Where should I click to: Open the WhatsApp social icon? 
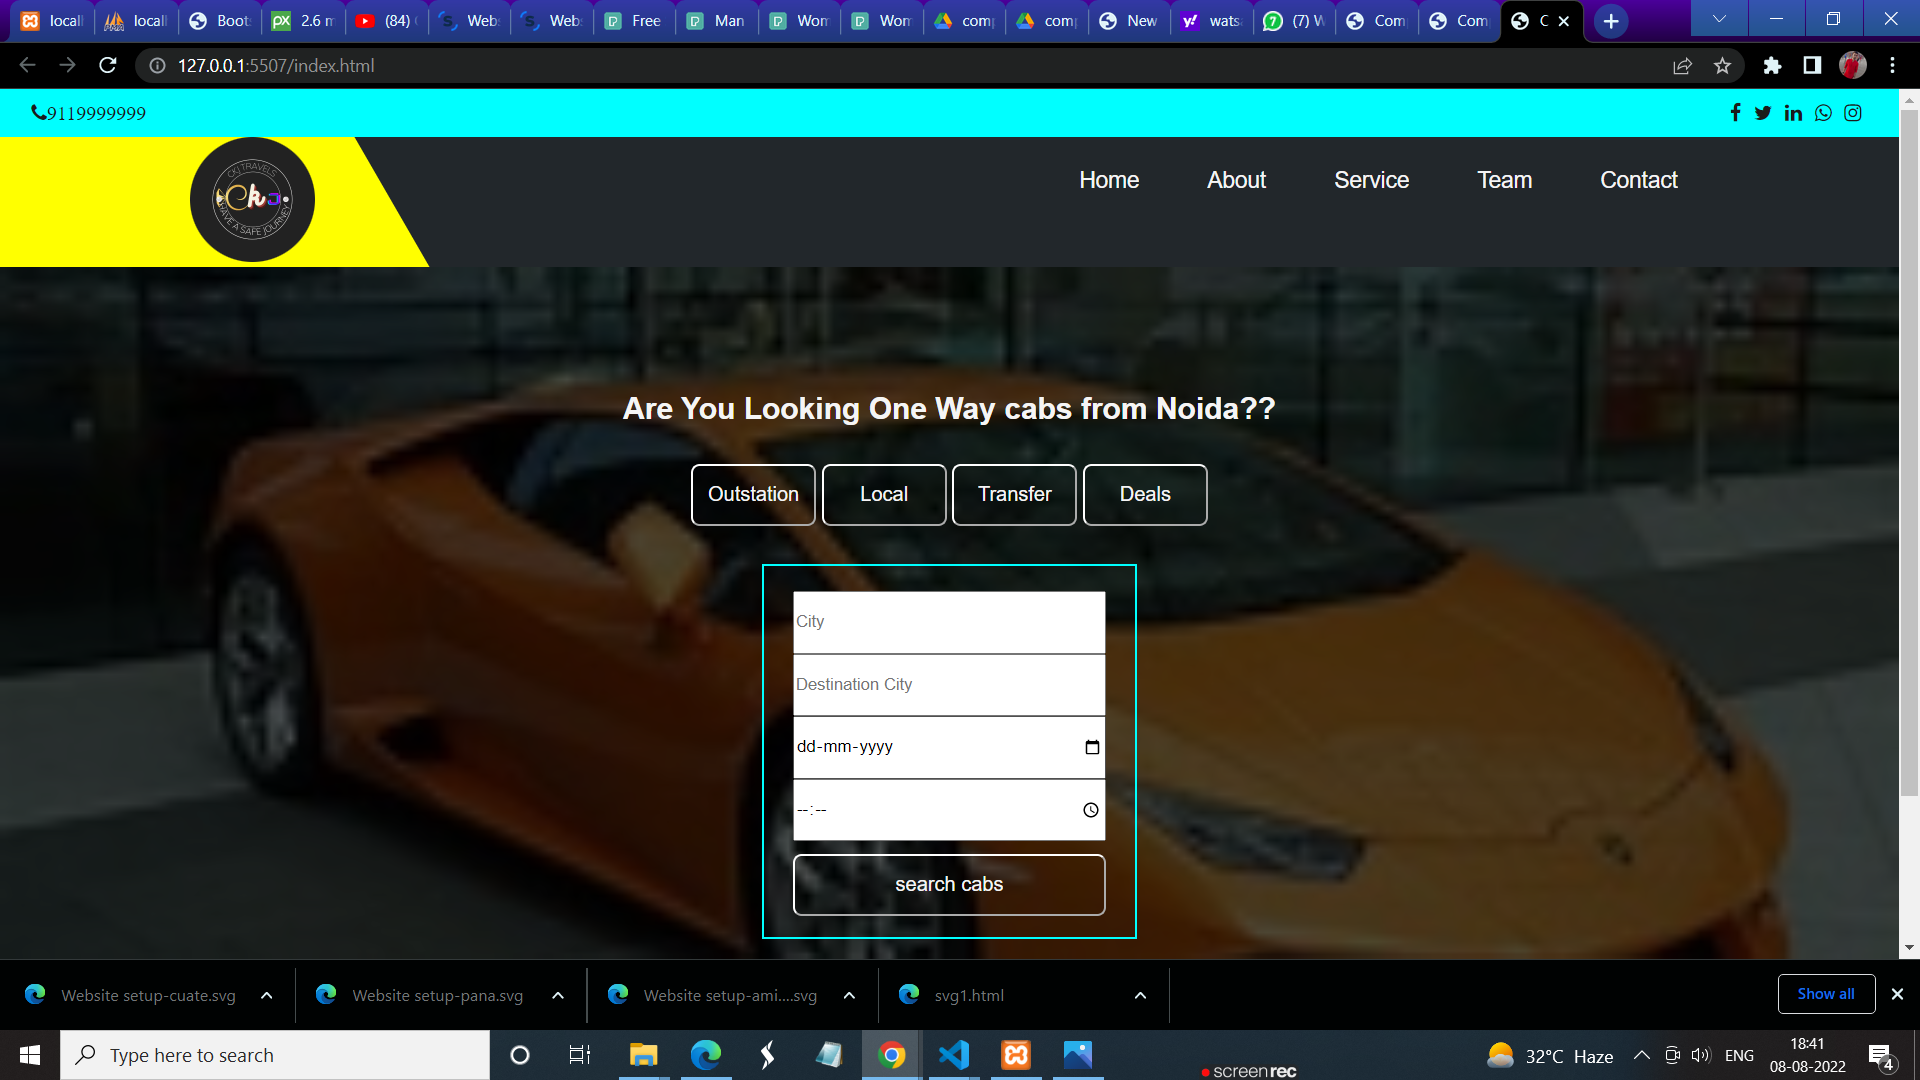click(1823, 113)
